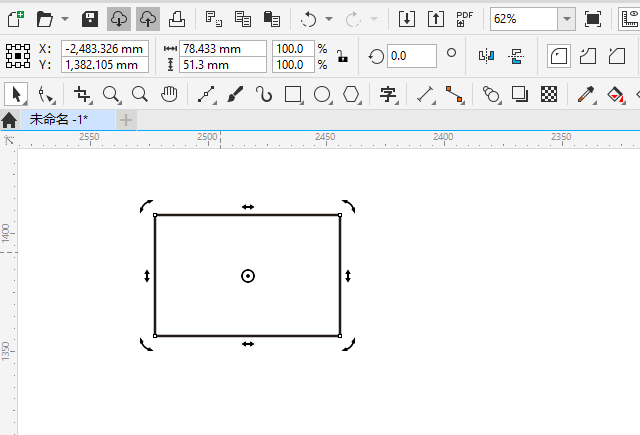Image resolution: width=640 pixels, height=435 pixels.
Task: Select the hook-shaped curve tool
Action: coord(264,95)
